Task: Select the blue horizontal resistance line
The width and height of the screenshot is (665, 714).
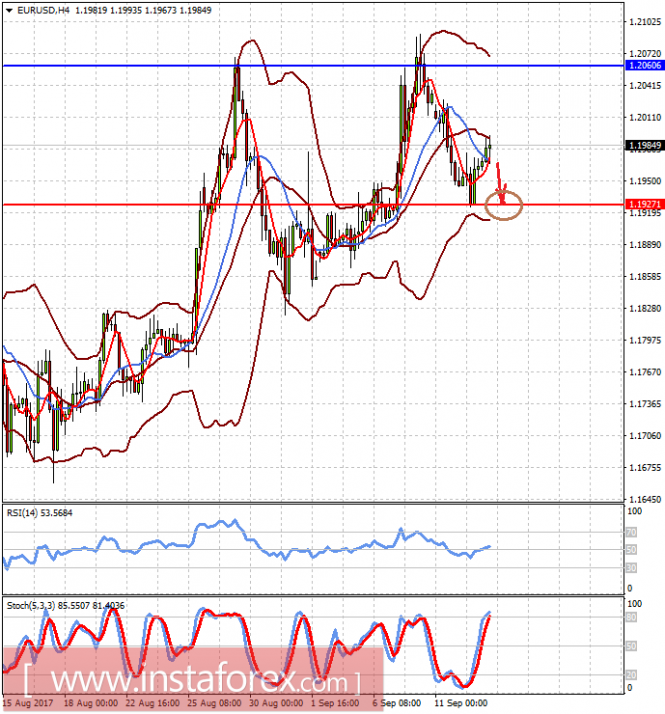Action: (x=314, y=66)
